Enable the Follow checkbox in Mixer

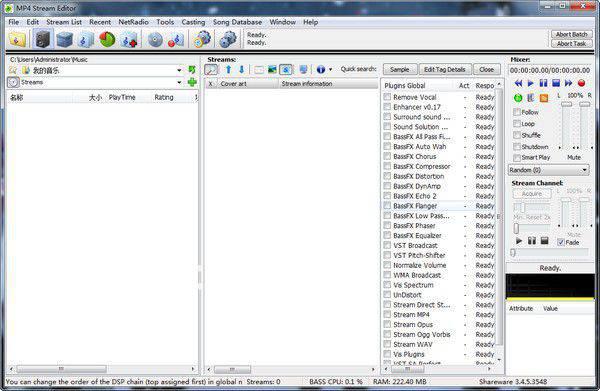tap(517, 112)
